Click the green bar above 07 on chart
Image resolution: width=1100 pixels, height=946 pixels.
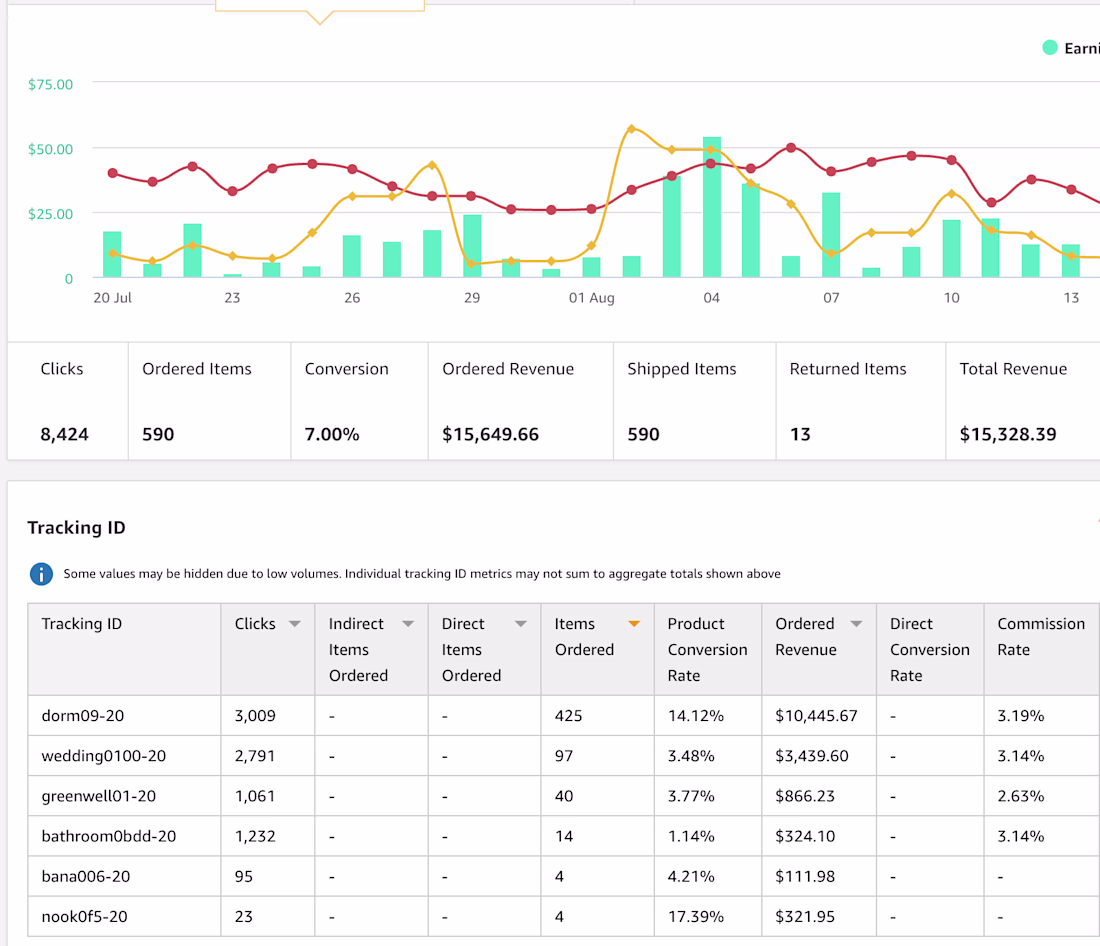click(x=831, y=235)
